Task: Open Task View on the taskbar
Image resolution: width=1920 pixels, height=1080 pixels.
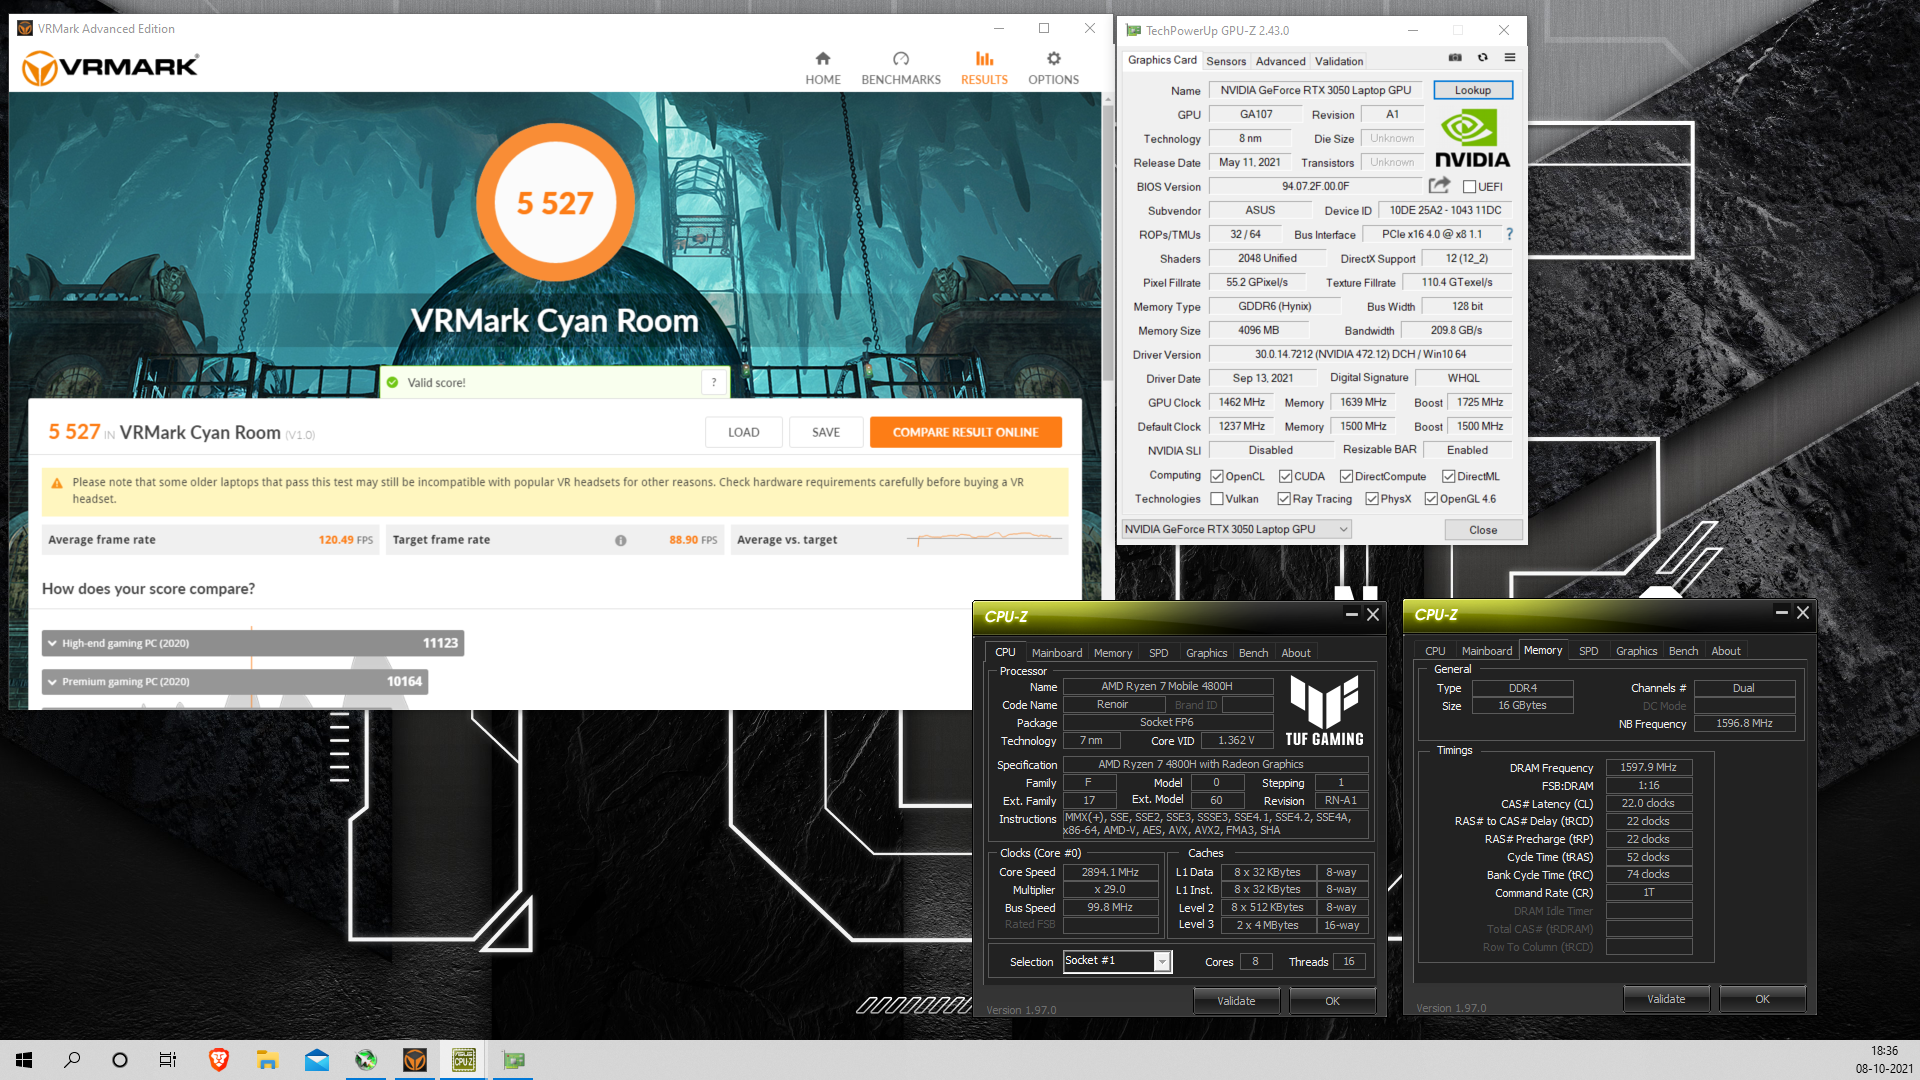Action: pos(168,1060)
